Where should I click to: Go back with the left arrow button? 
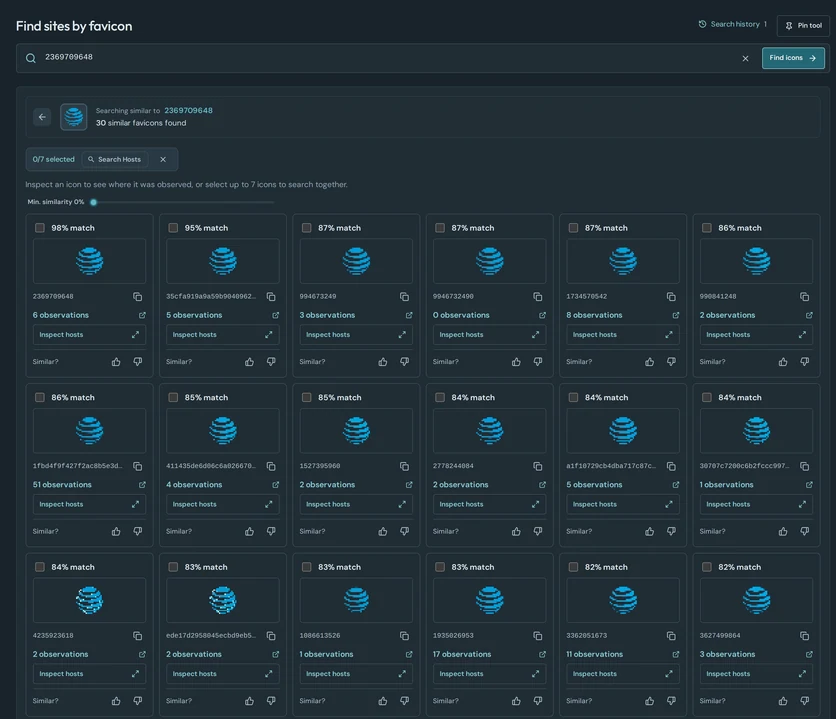pyautogui.click(x=42, y=117)
